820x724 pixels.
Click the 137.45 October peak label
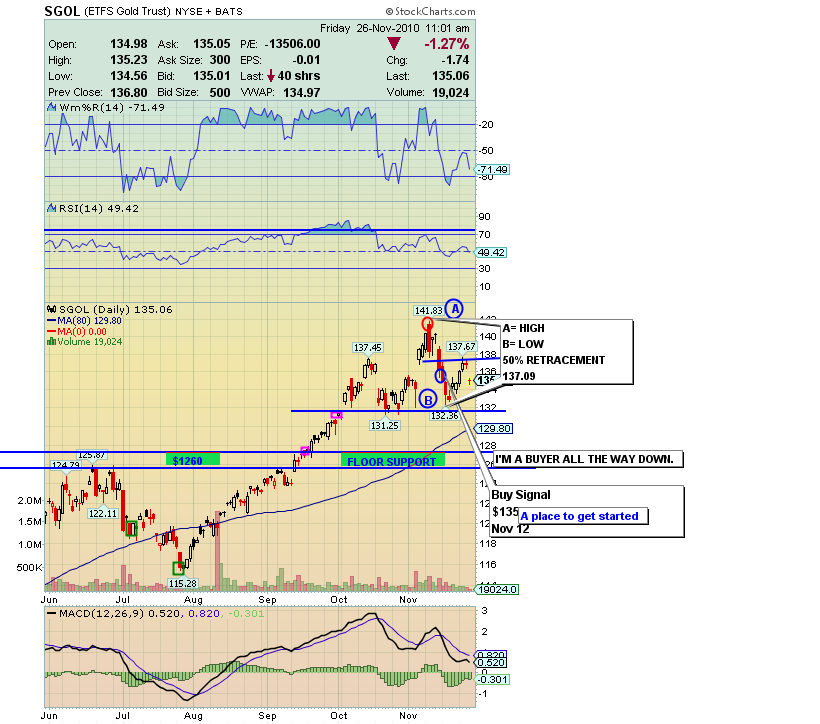tap(368, 348)
